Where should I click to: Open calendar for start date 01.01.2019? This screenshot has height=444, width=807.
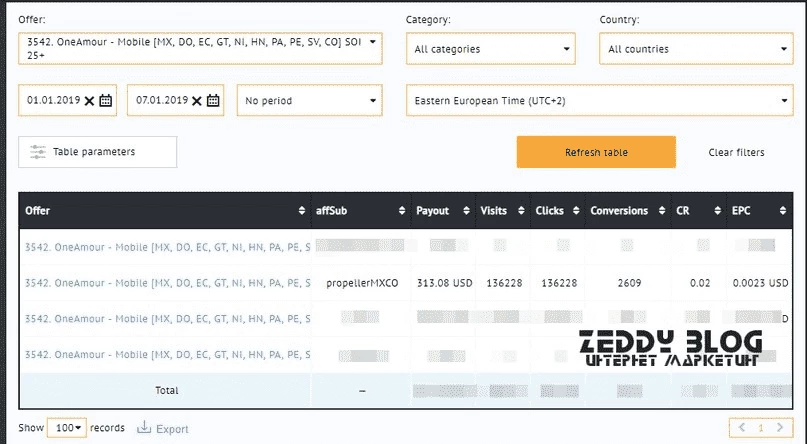tap(106, 100)
